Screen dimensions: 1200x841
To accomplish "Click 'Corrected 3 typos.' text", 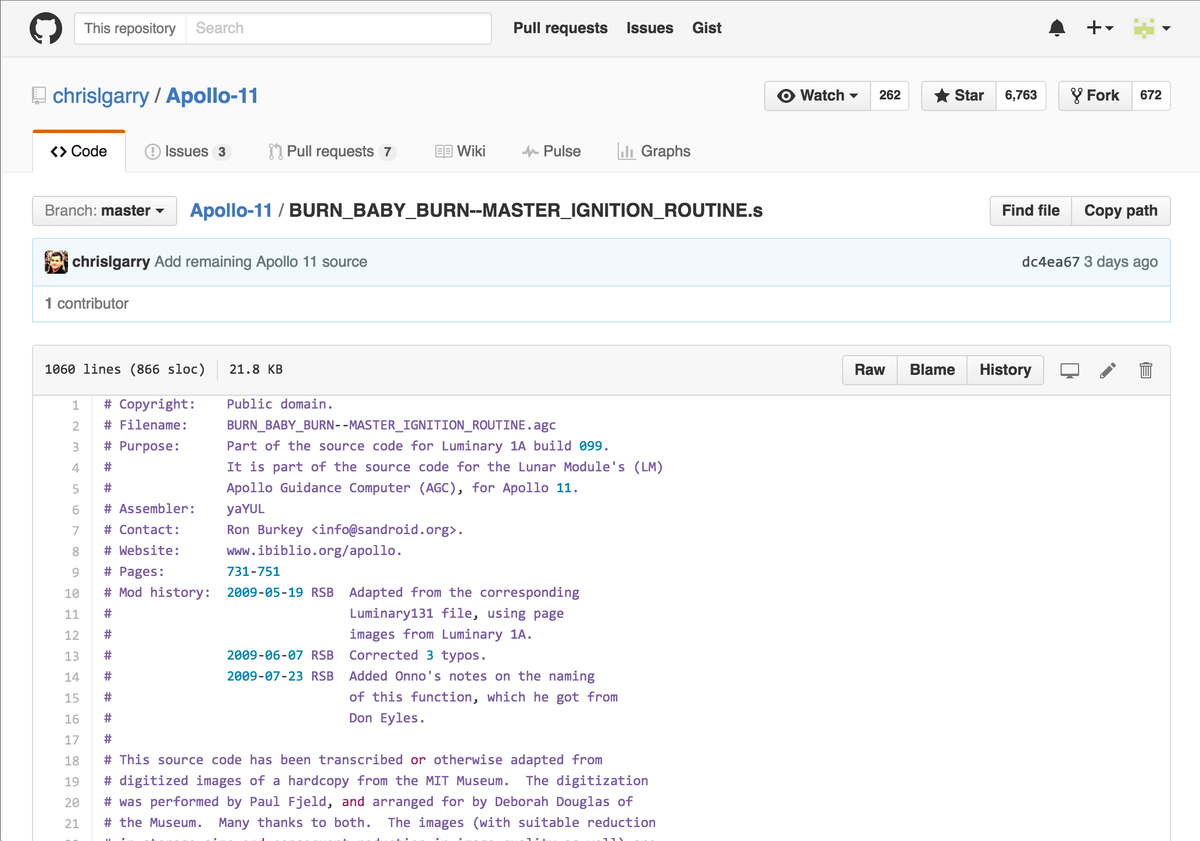I will 418,655.
